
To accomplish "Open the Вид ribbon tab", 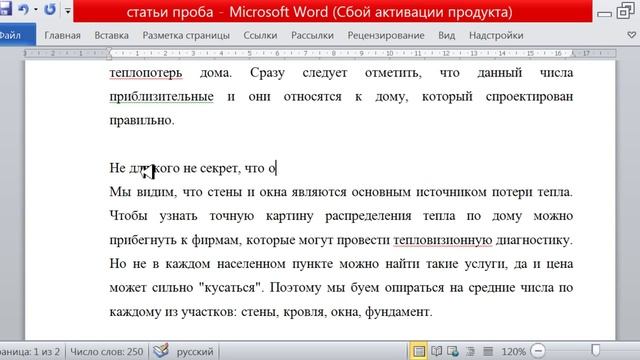I will (447, 36).
